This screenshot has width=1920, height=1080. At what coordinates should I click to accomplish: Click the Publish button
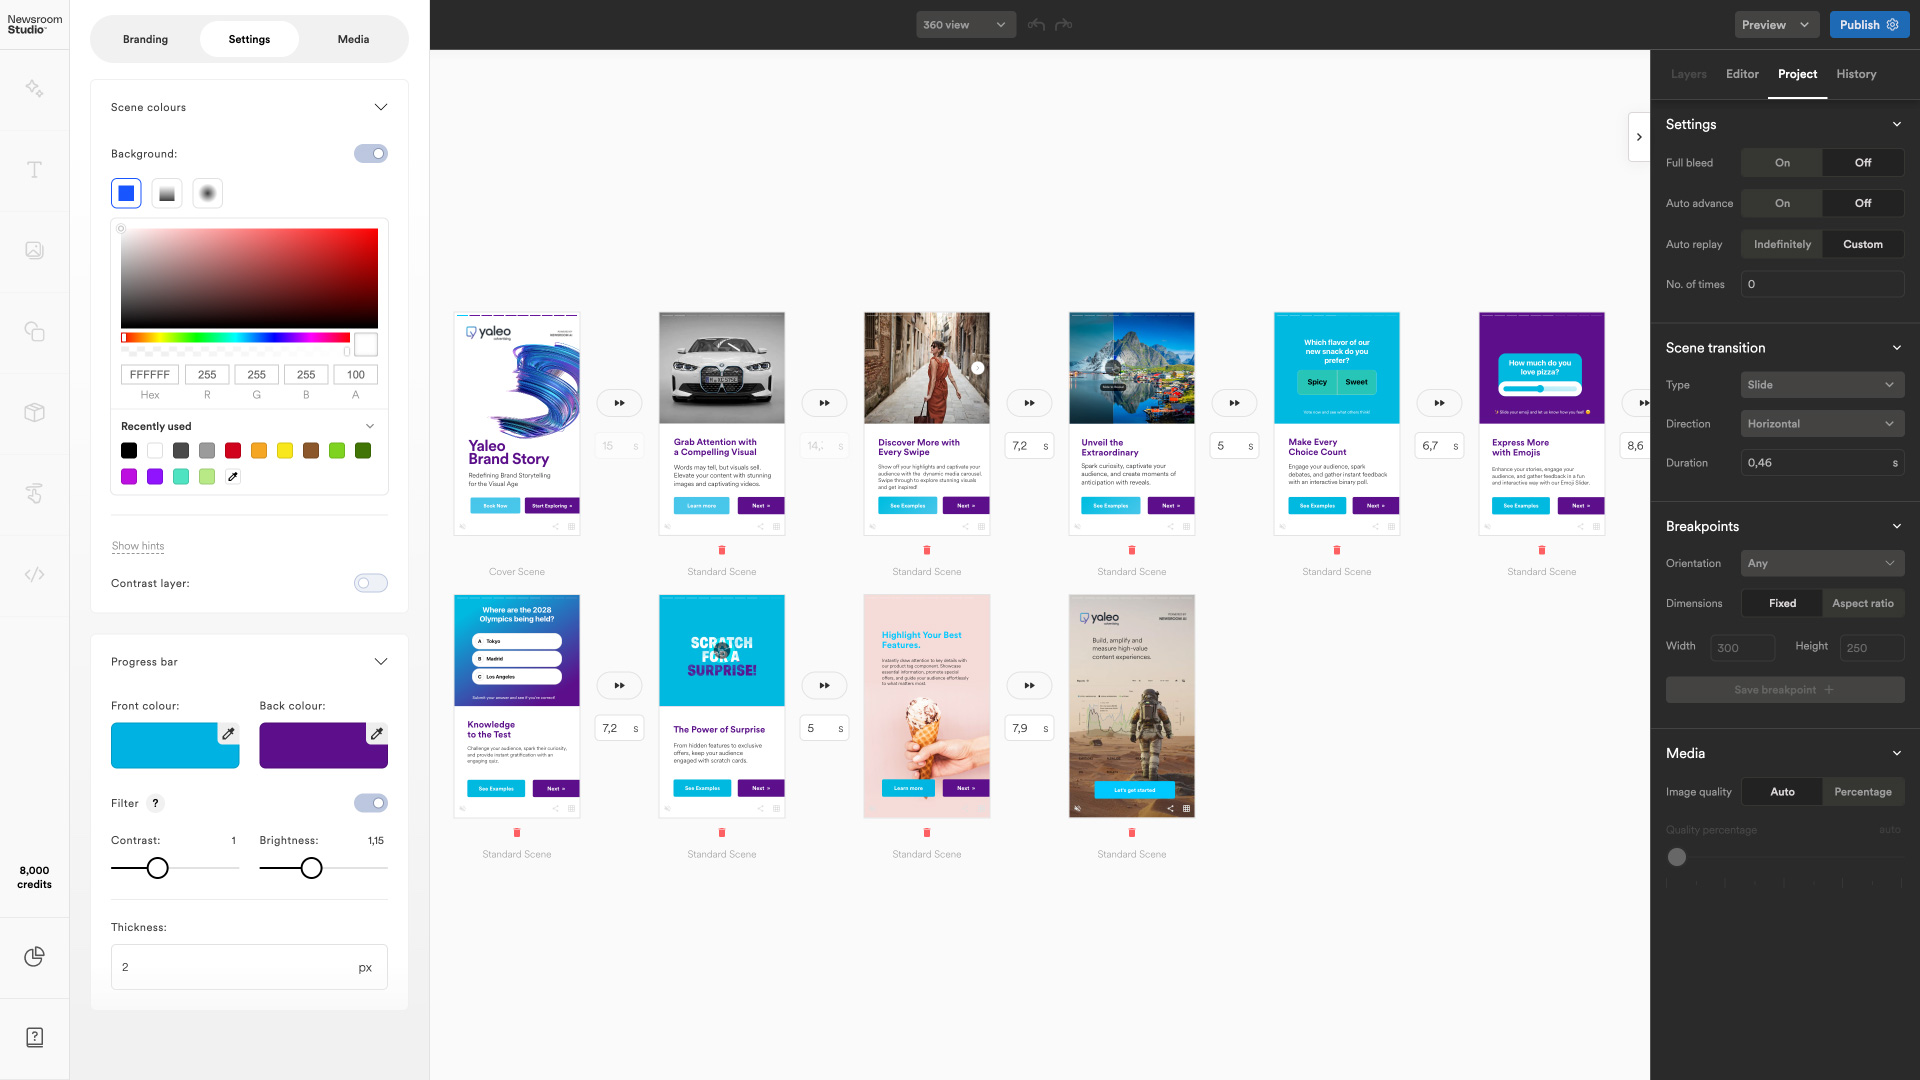tap(1859, 25)
